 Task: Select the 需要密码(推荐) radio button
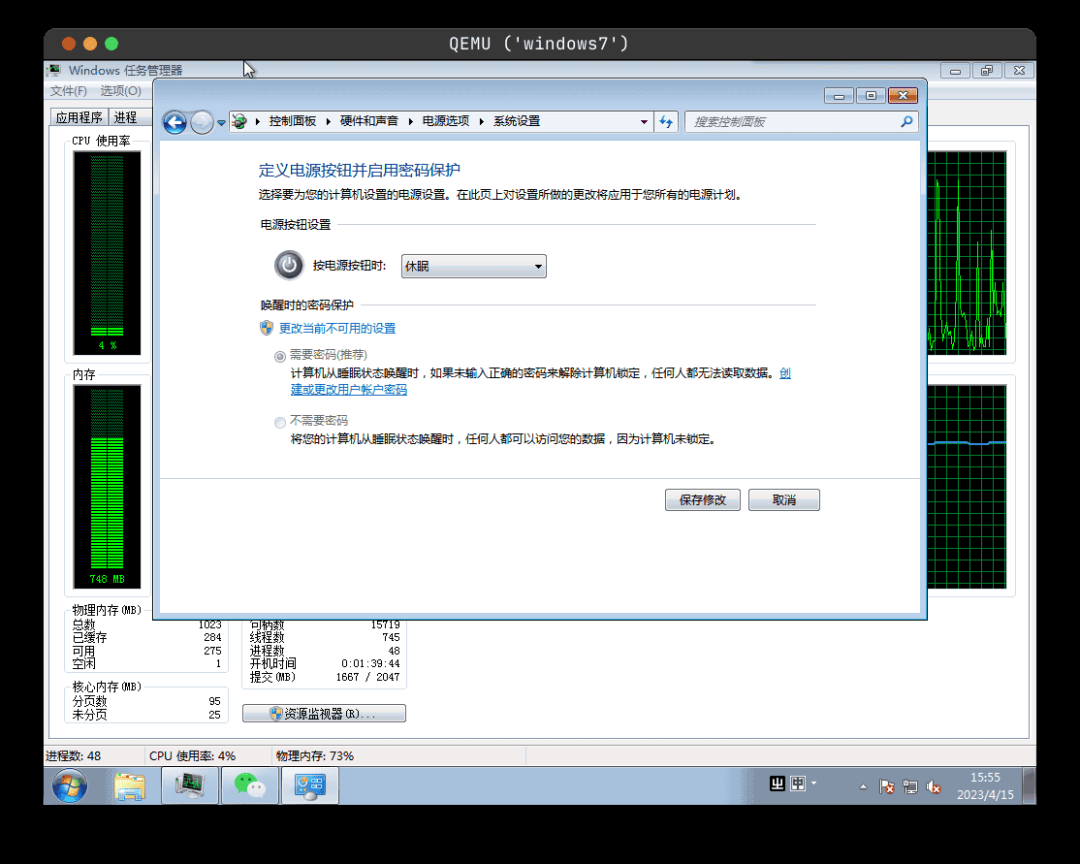(x=281, y=355)
